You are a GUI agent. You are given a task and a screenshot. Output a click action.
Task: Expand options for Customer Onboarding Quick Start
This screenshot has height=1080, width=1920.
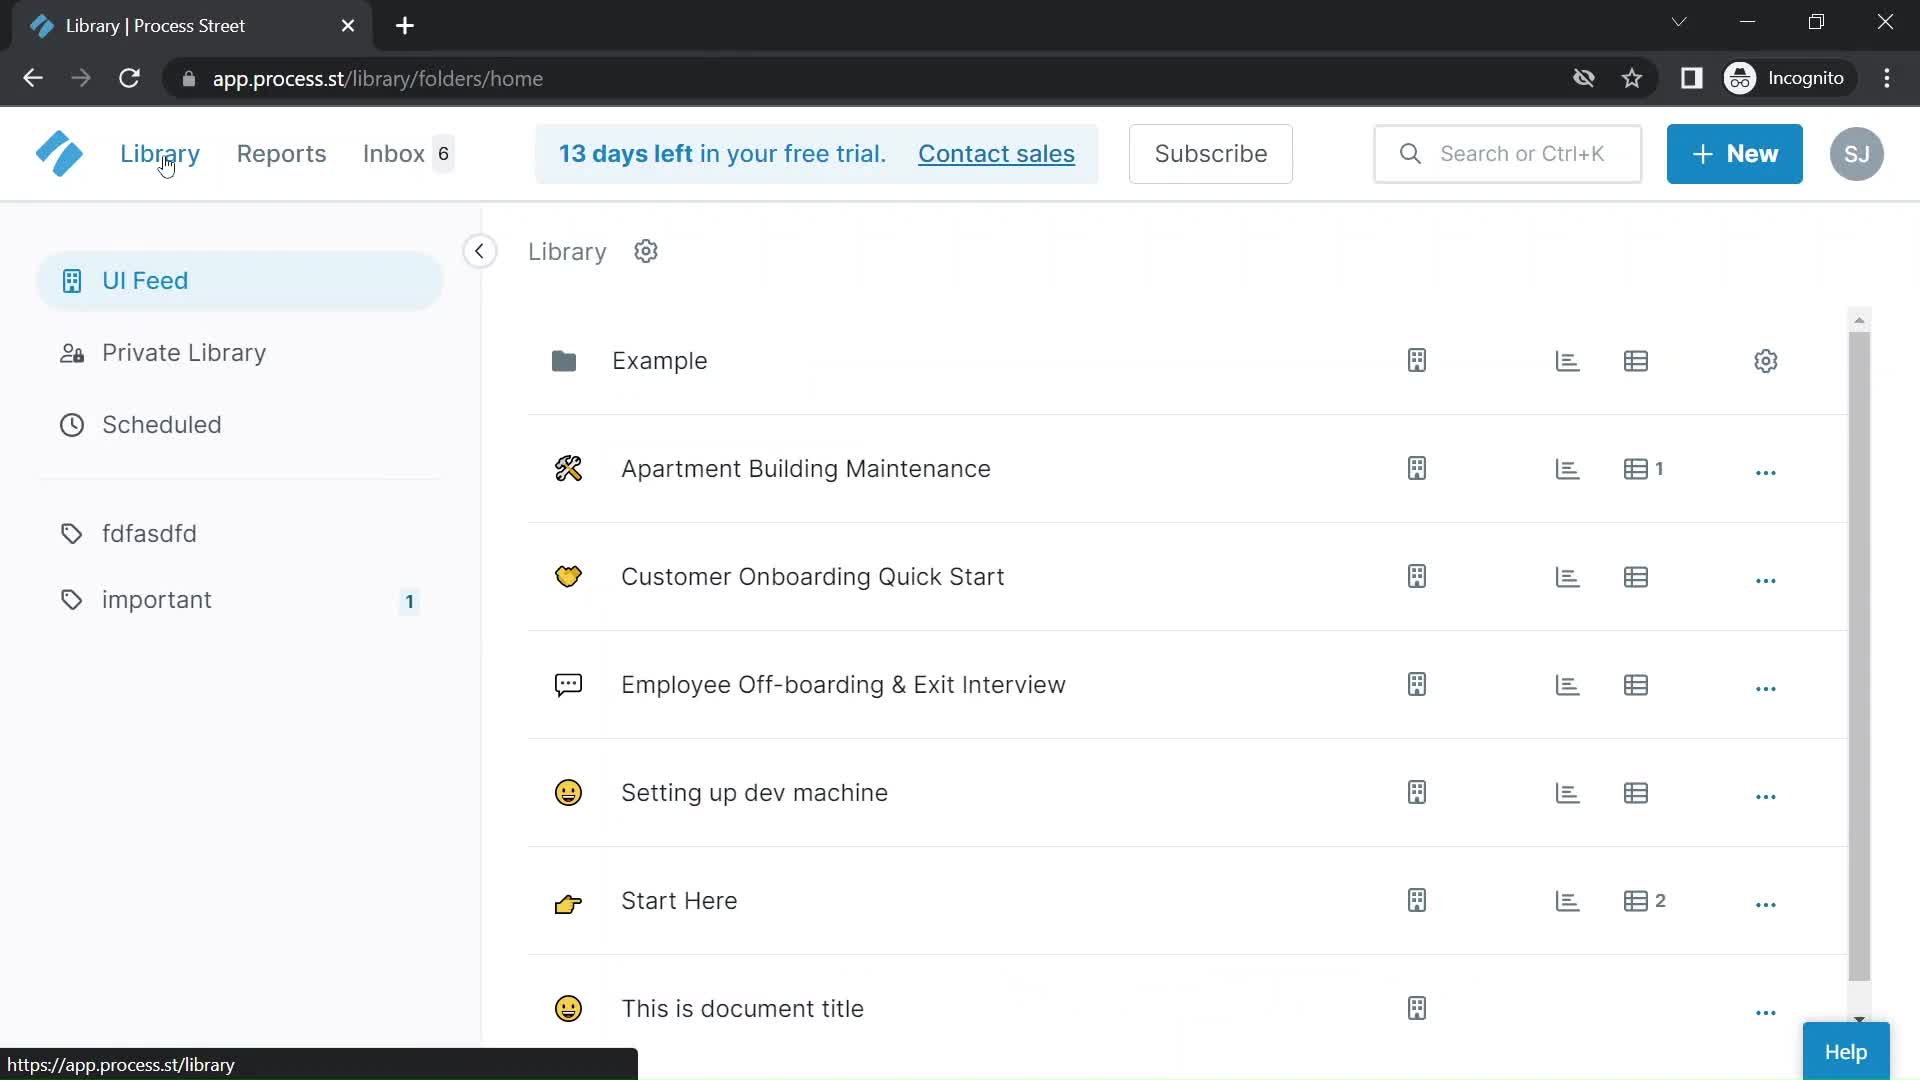[1766, 576]
